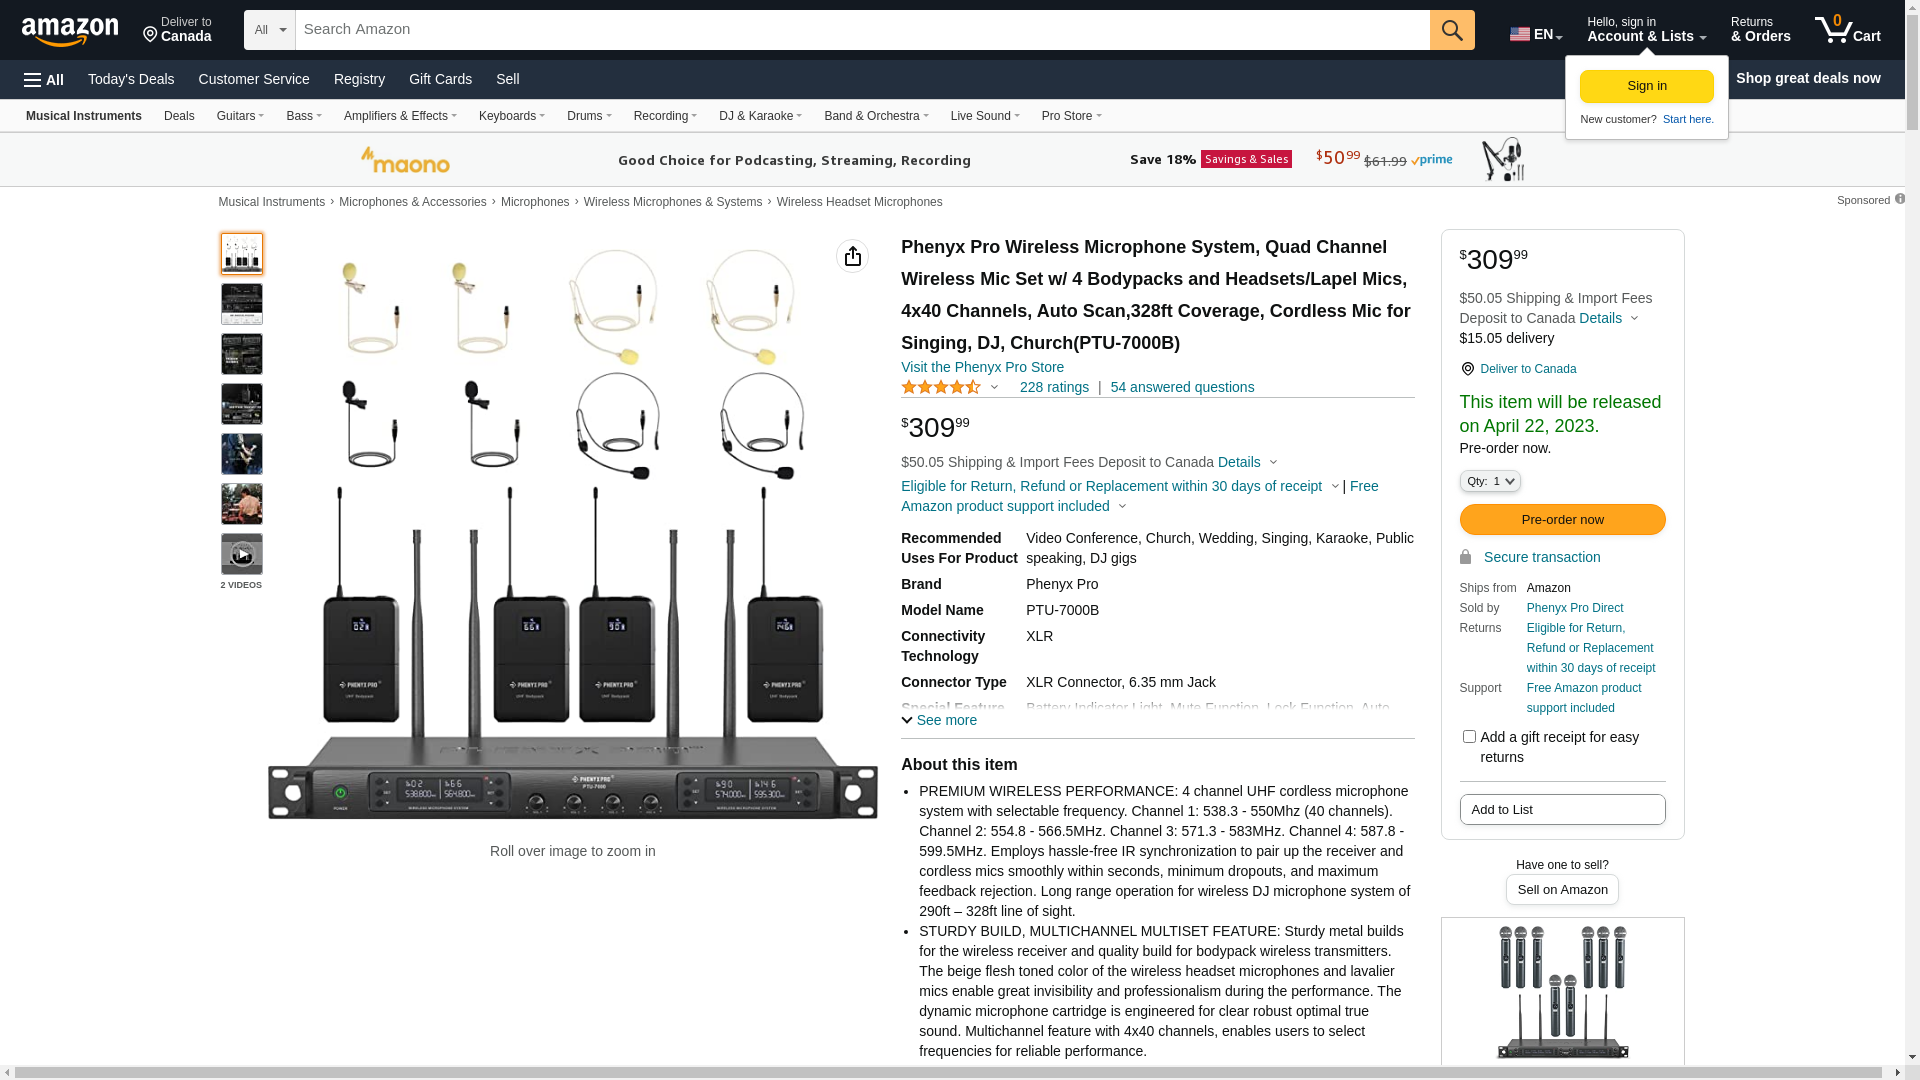Click the Add to List button
The height and width of the screenshot is (1080, 1920).
point(1562,810)
